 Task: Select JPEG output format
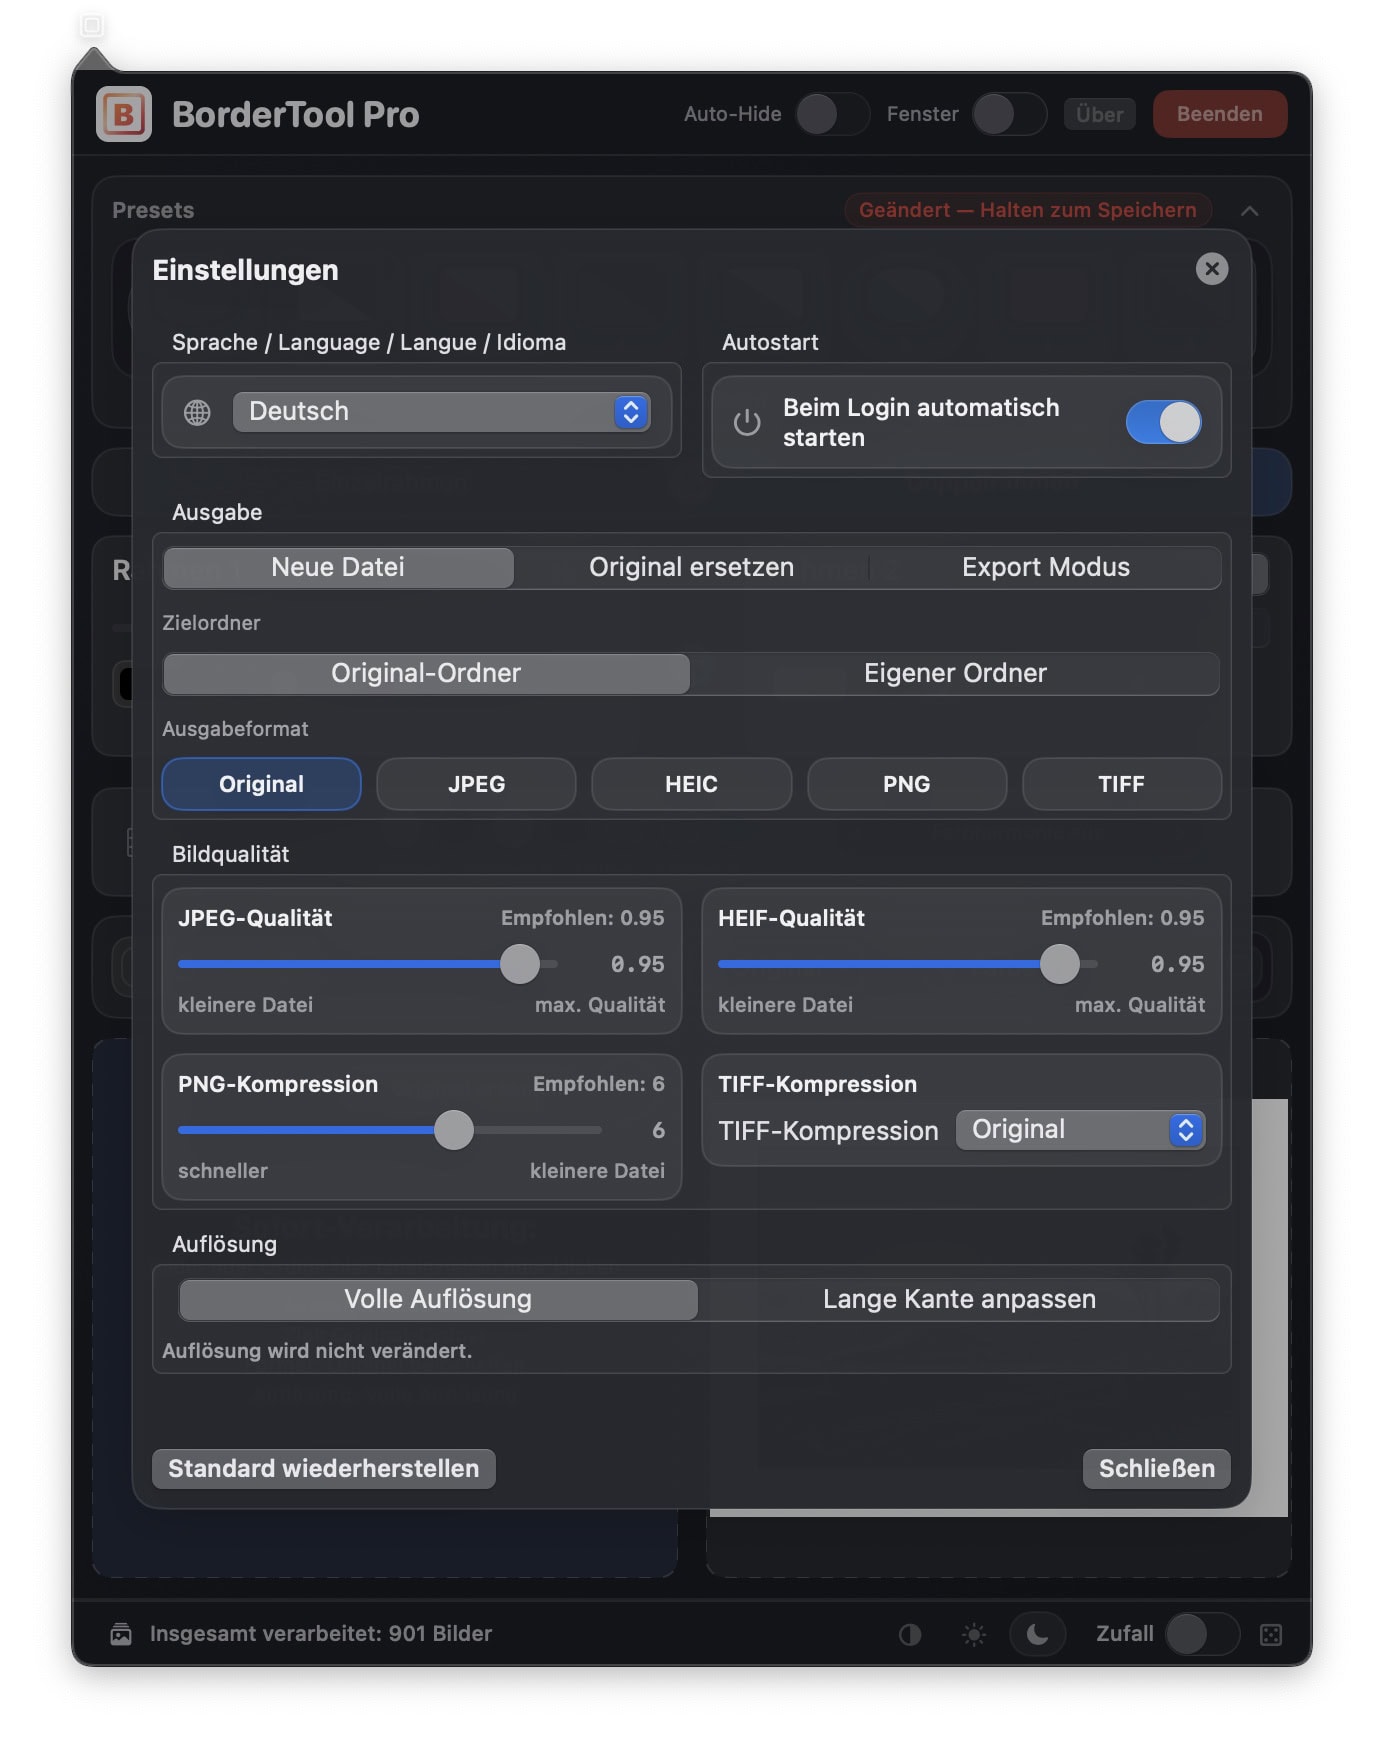[476, 784]
